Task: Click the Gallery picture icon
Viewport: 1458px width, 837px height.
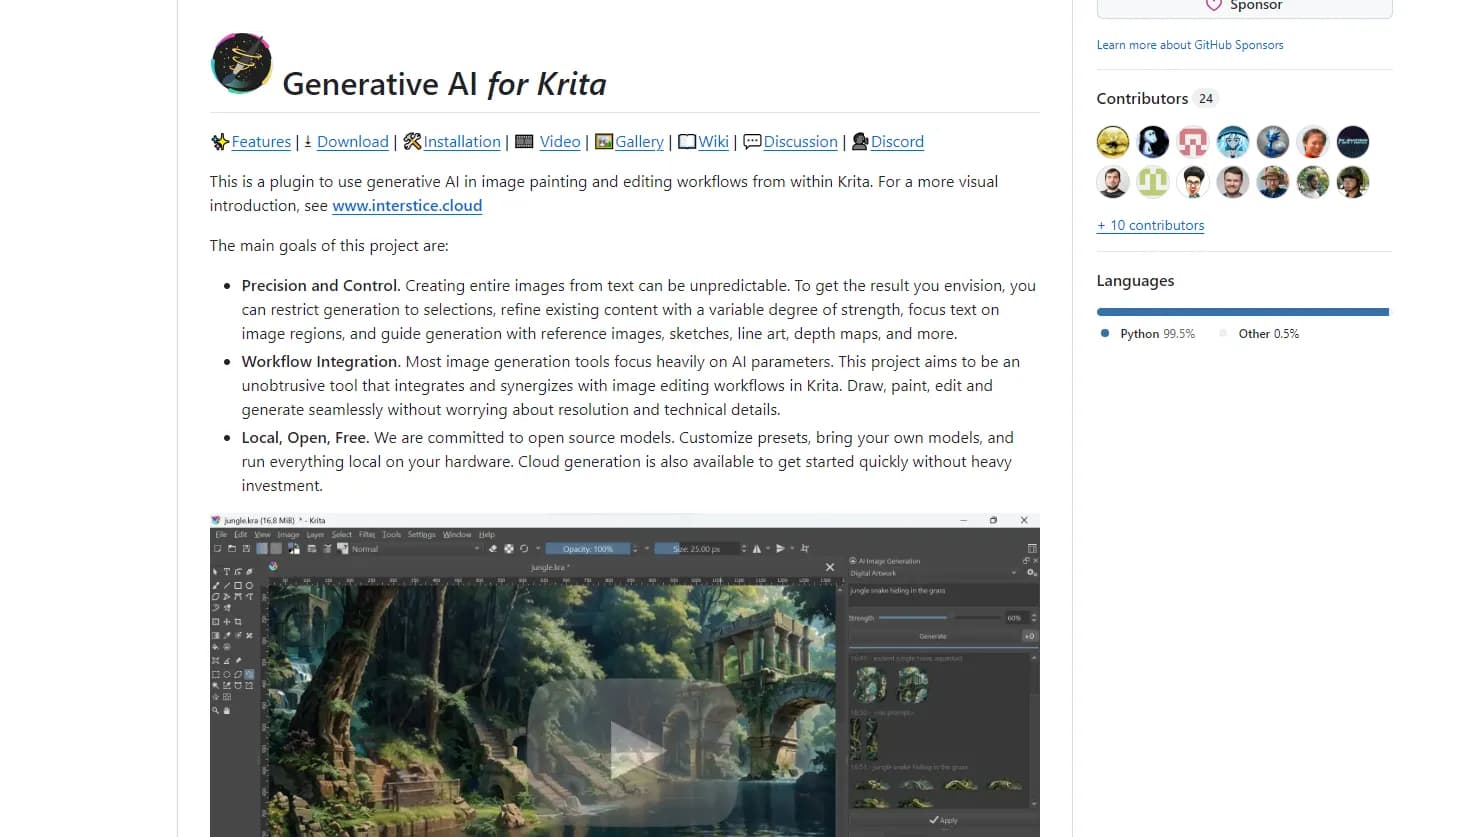Action: [603, 142]
